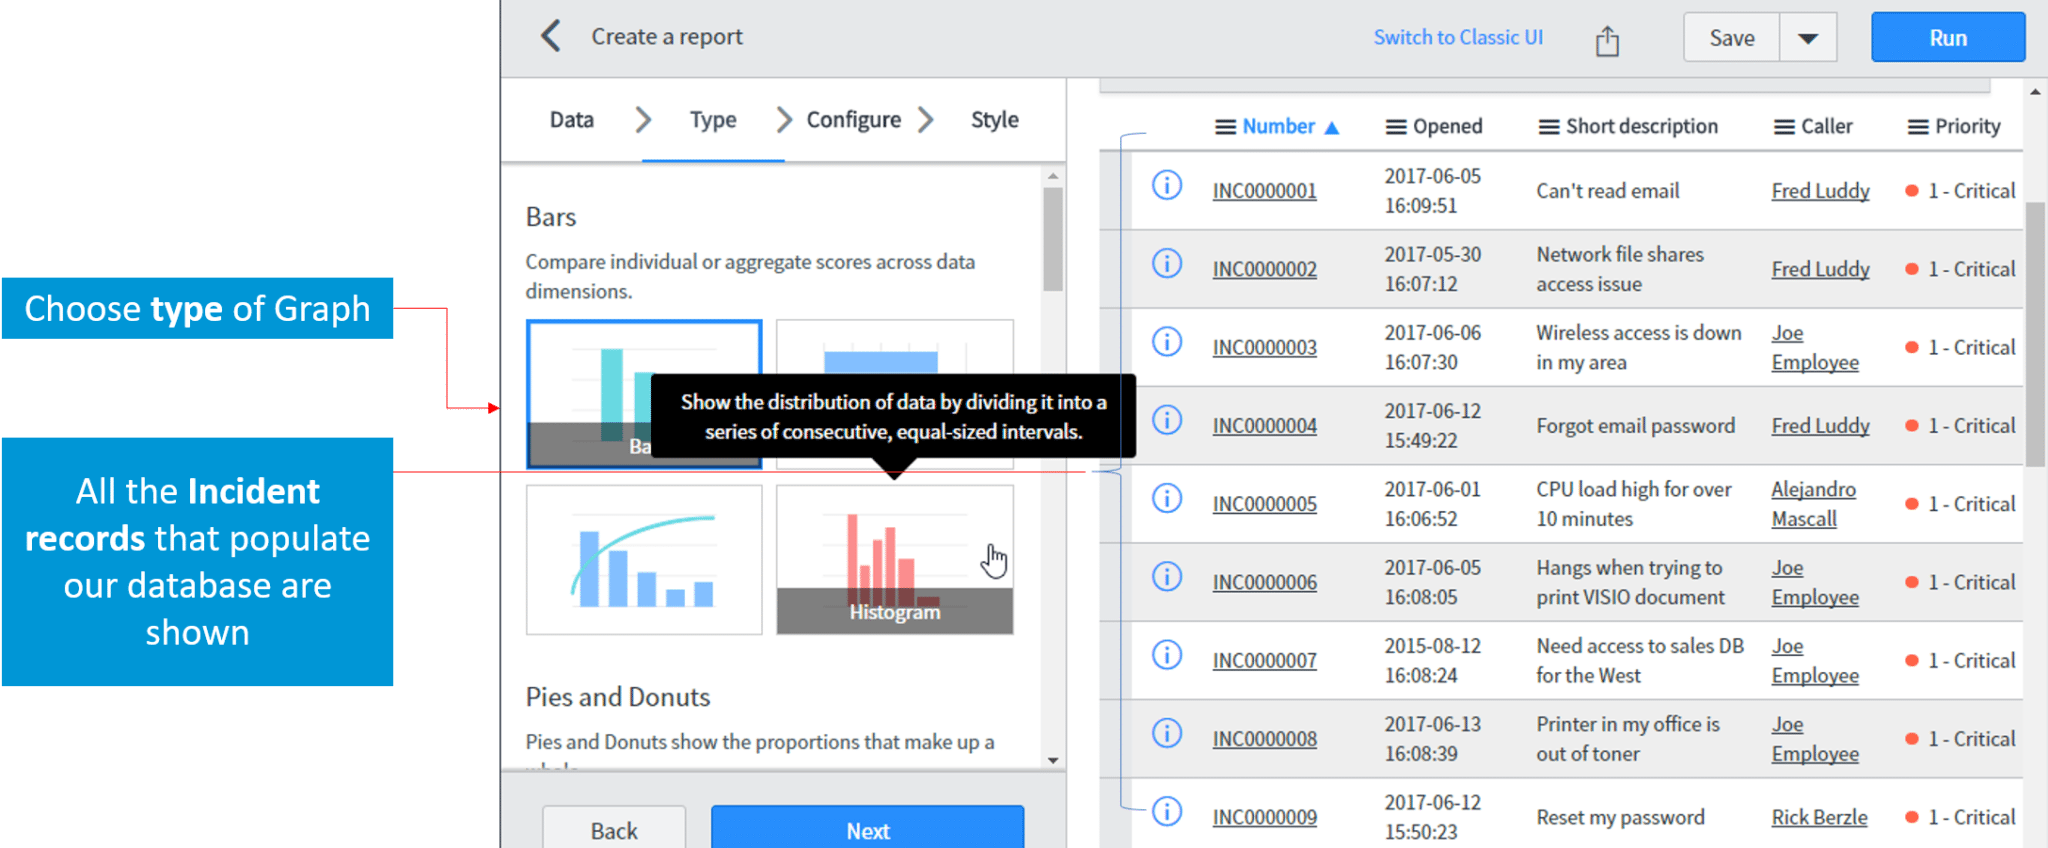The image size is (2048, 848).
Task: Sort by the Priority column header
Action: click(x=1967, y=126)
